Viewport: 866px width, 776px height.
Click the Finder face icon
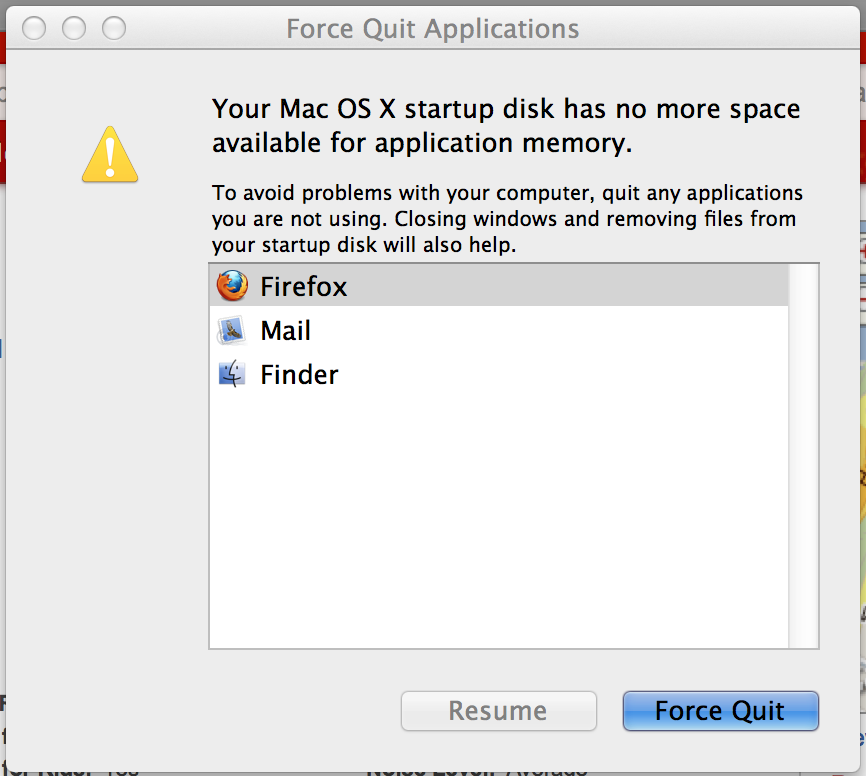(232, 375)
